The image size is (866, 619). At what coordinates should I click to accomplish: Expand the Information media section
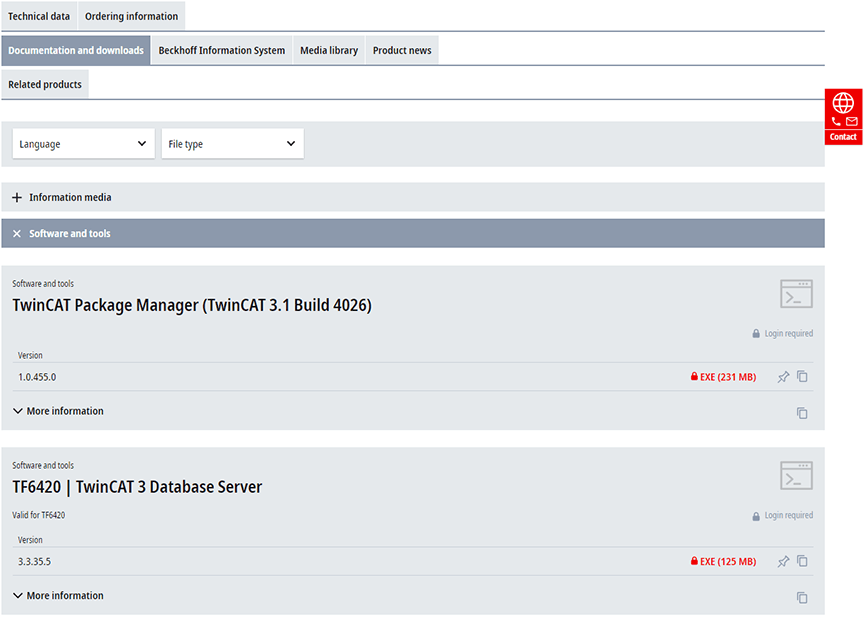coord(413,197)
